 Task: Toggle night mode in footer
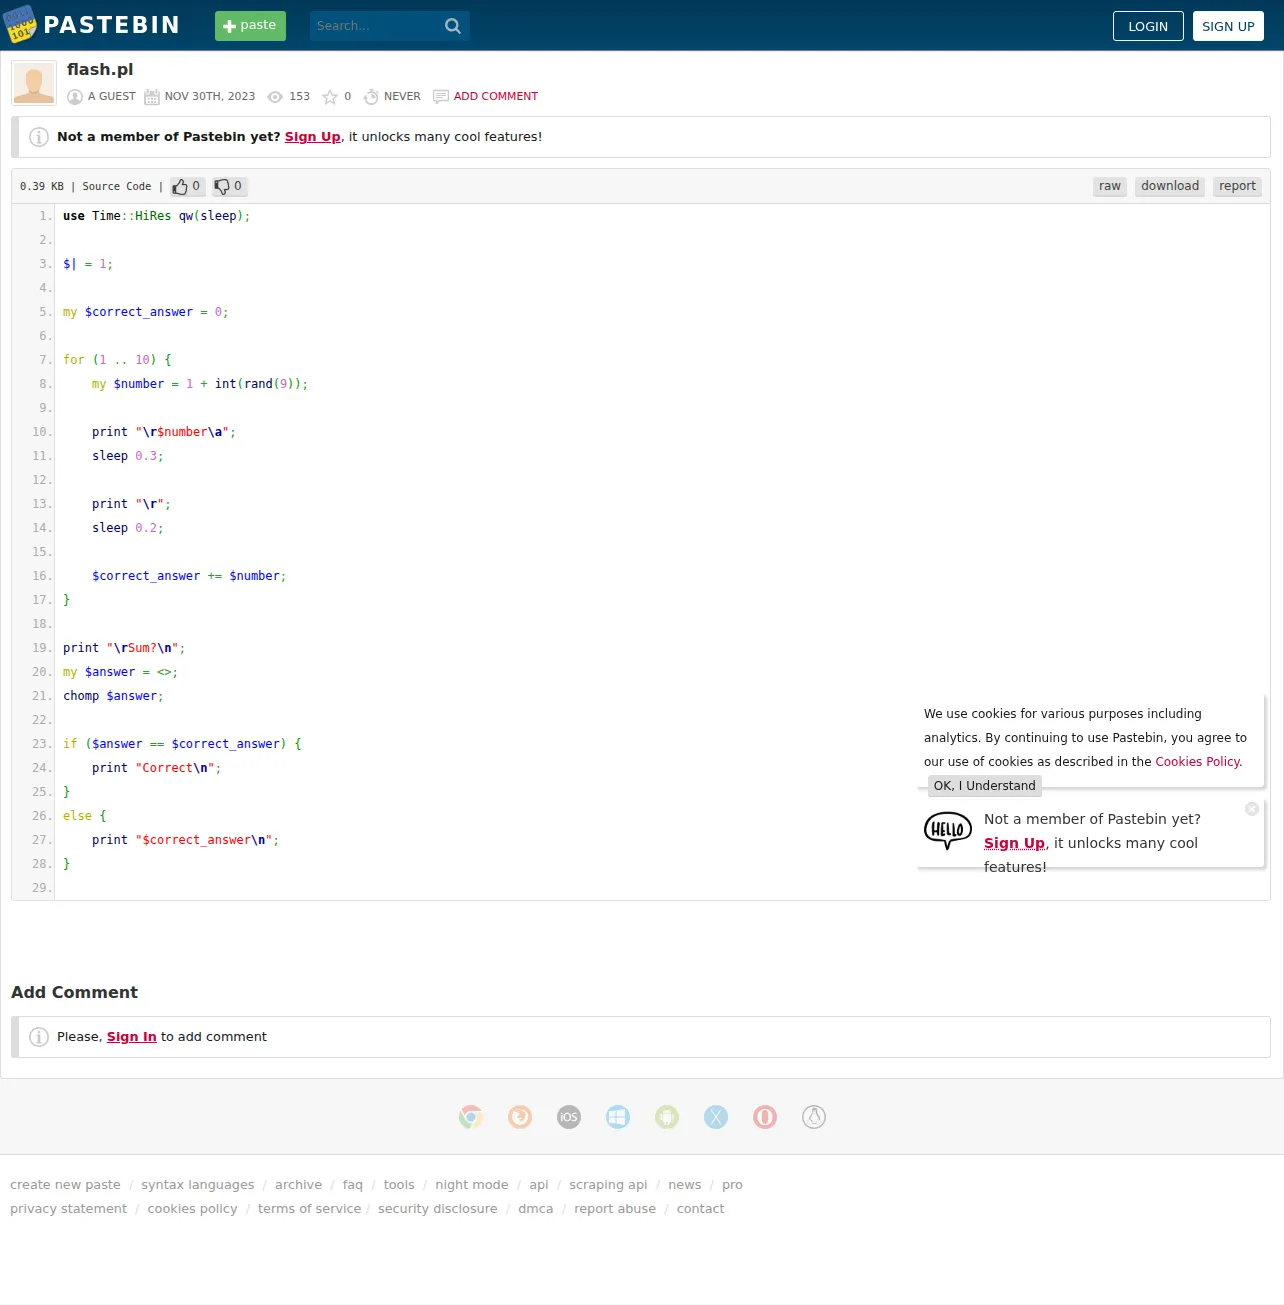coord(472,1185)
